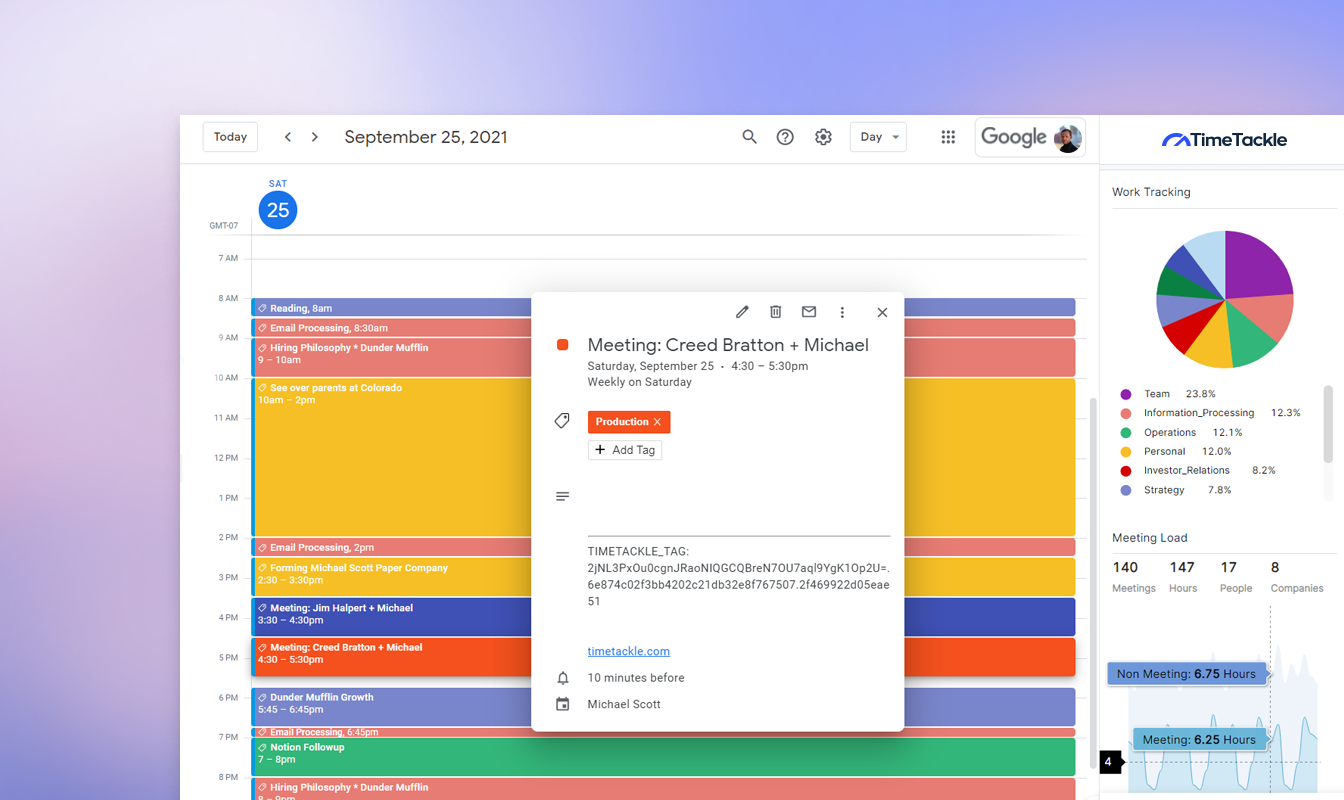Click Investor_Relations legend entry

click(x=1198, y=470)
